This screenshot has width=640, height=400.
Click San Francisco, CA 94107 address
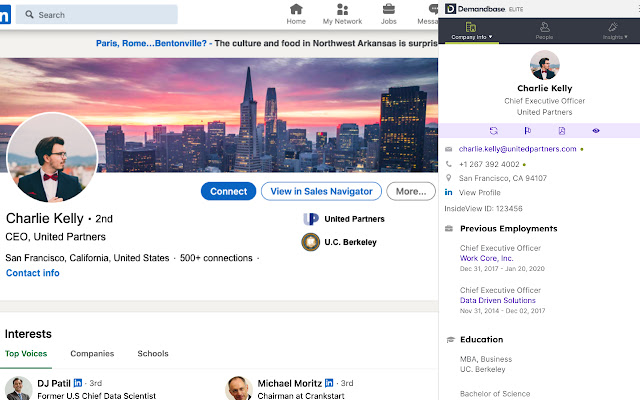coord(502,178)
